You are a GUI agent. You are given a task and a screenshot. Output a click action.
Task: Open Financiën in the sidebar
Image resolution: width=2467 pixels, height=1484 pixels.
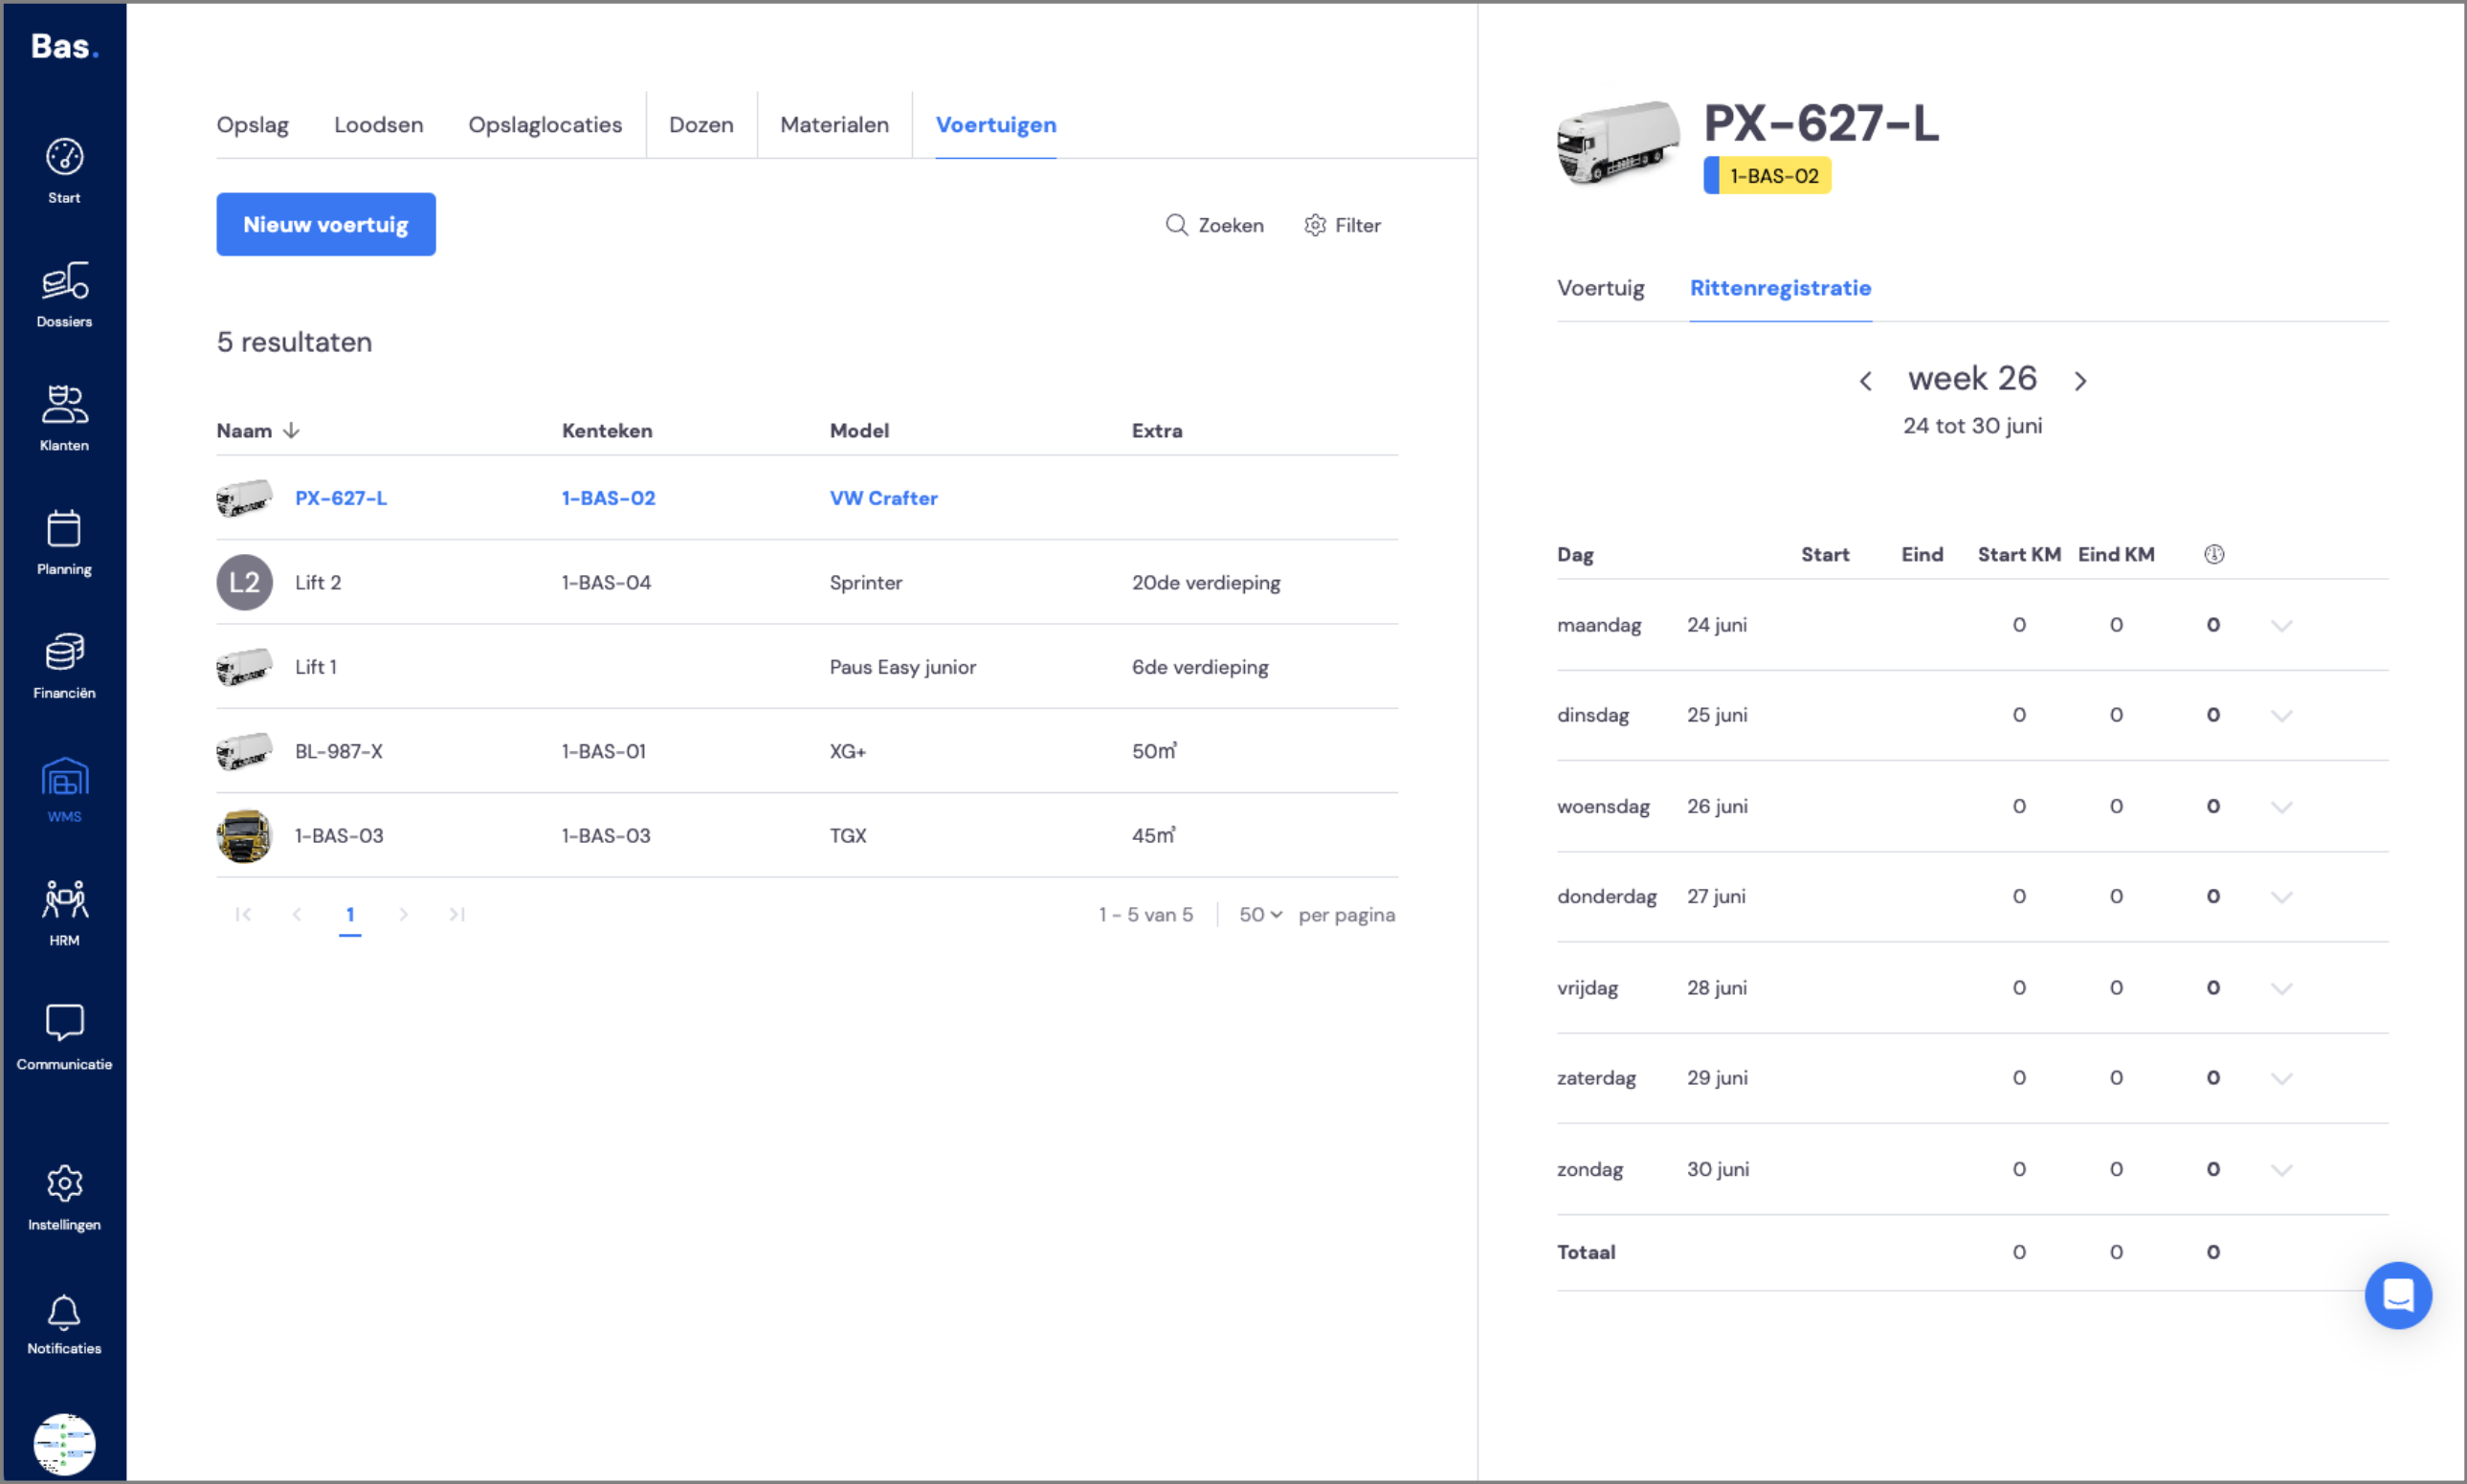[64, 667]
